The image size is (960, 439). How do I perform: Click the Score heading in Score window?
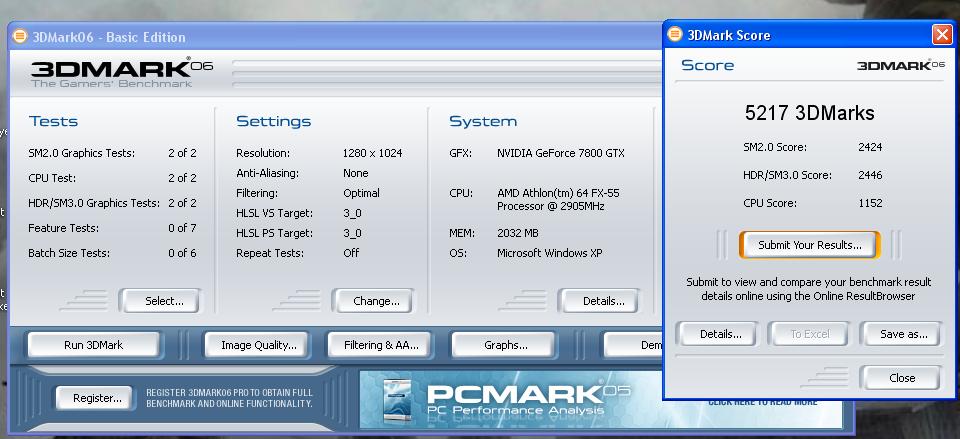coord(708,66)
